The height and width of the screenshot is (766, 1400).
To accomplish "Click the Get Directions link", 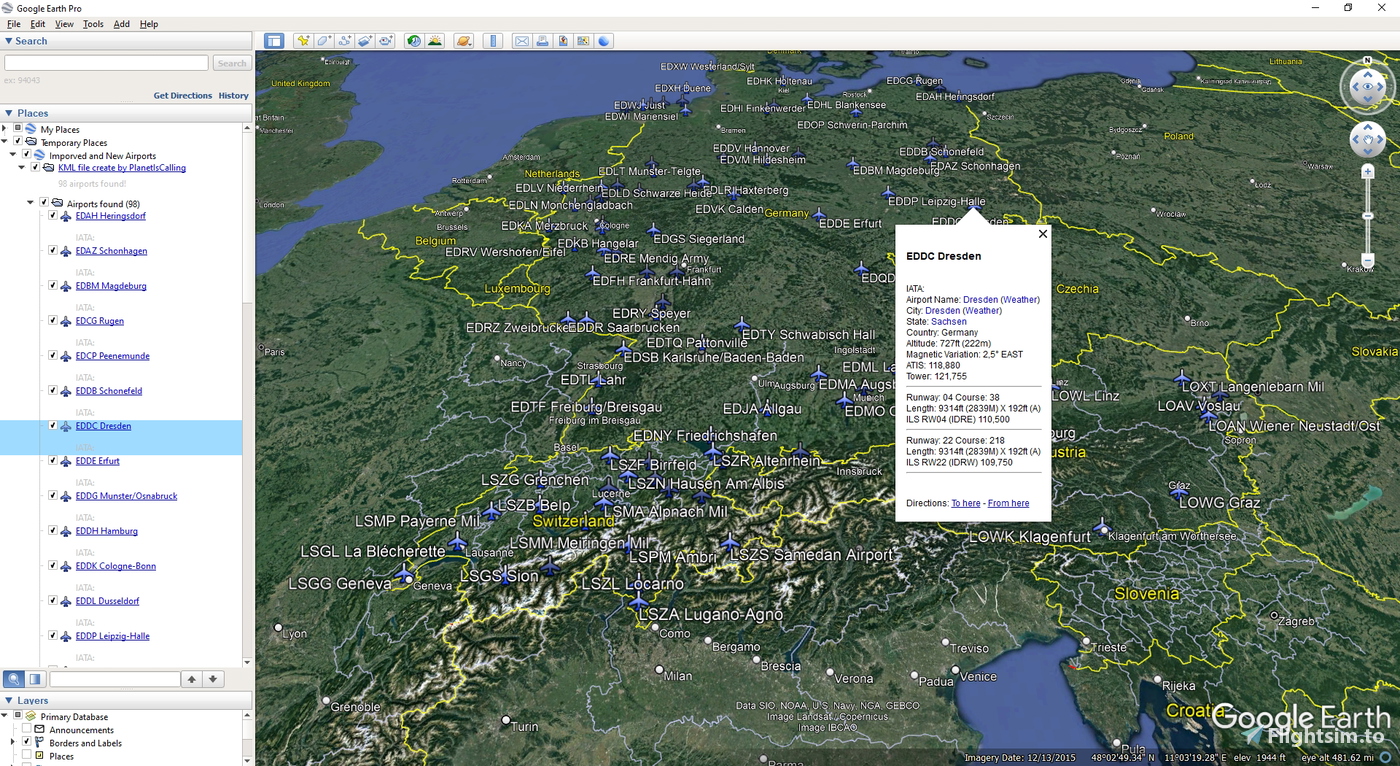I will (183, 95).
